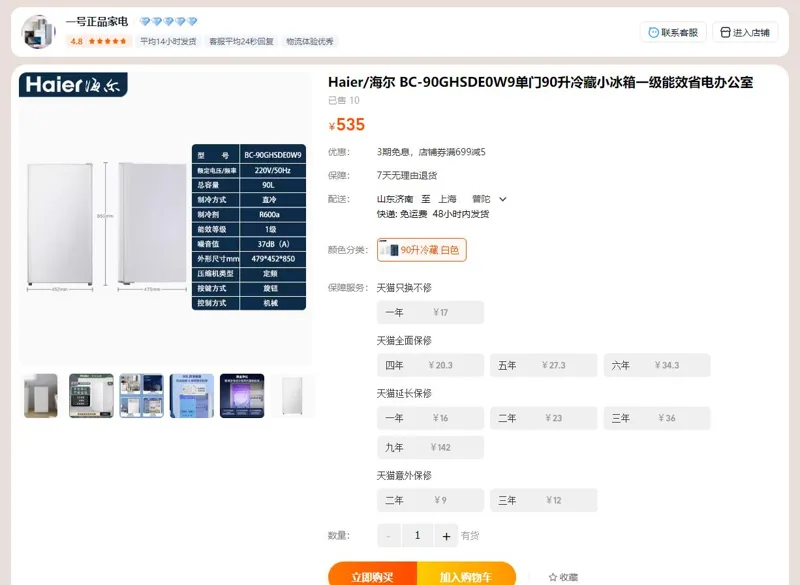Click the main product specification image
Screen dimensions: 800x585
coord(165,219)
